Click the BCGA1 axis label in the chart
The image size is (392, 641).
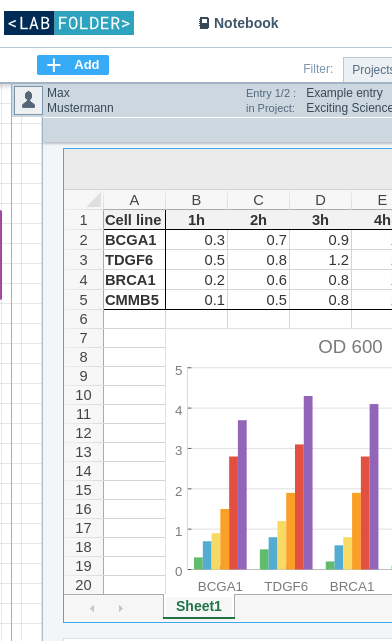(220, 587)
